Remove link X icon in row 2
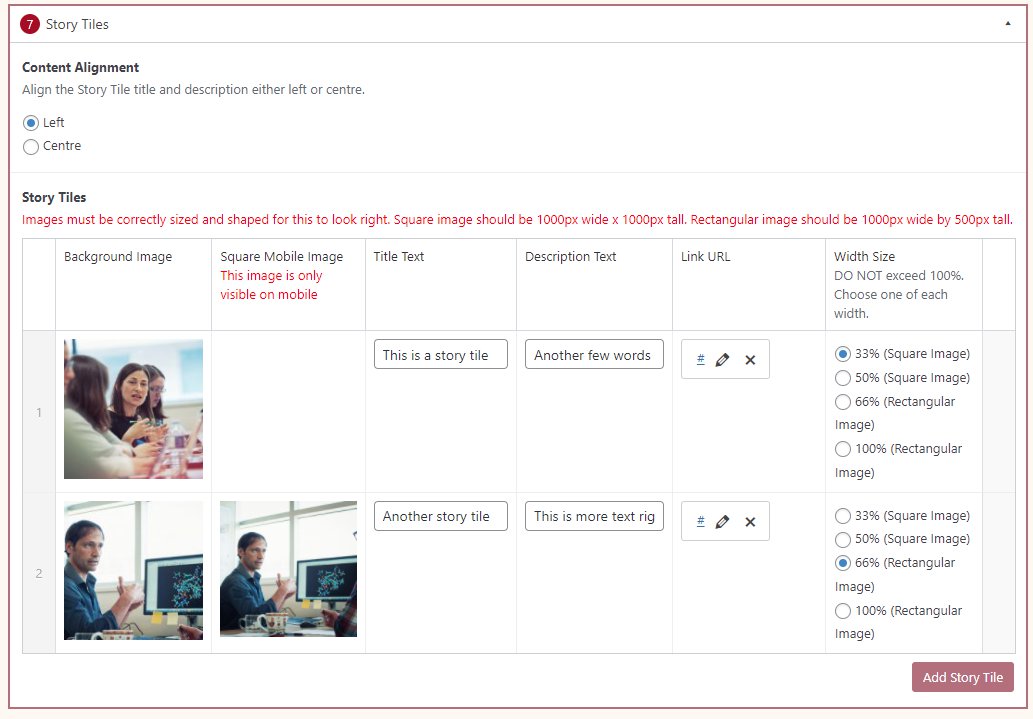 [750, 522]
